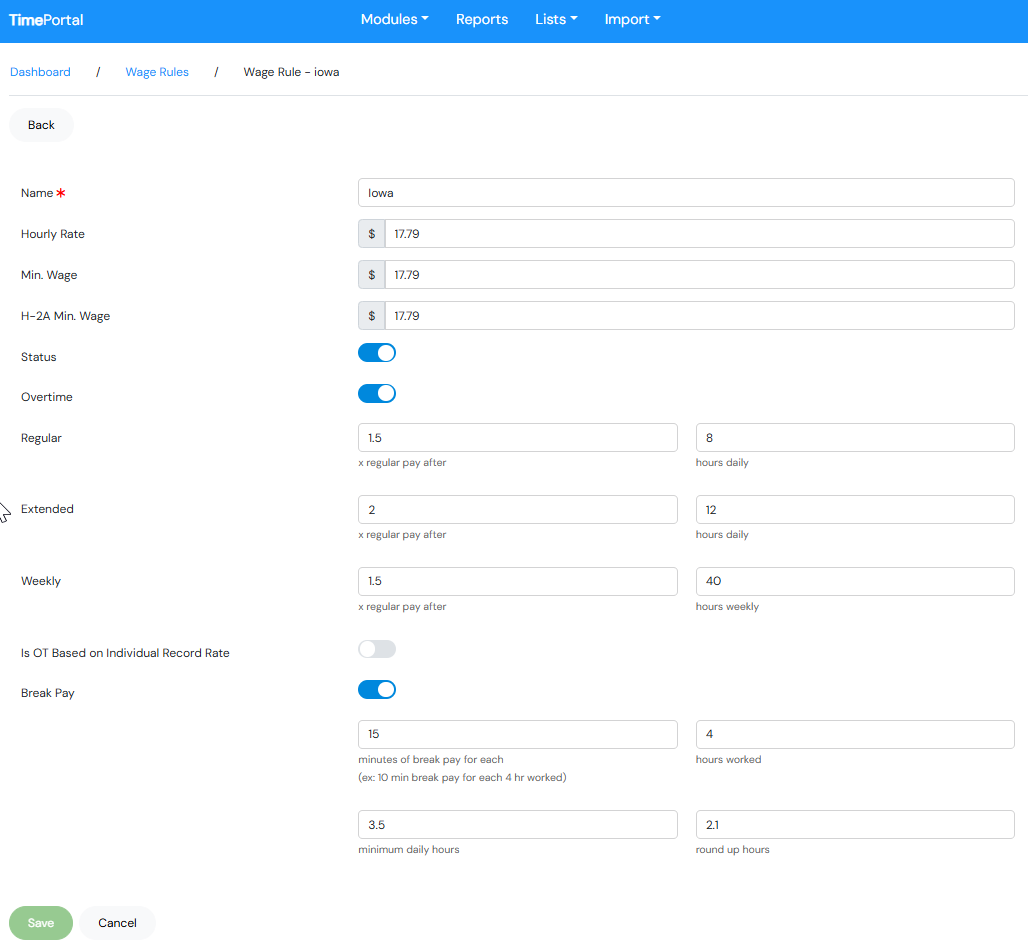Screen dimensions: 1028x943
Task: Open the Import dropdown menu
Action: point(632,20)
